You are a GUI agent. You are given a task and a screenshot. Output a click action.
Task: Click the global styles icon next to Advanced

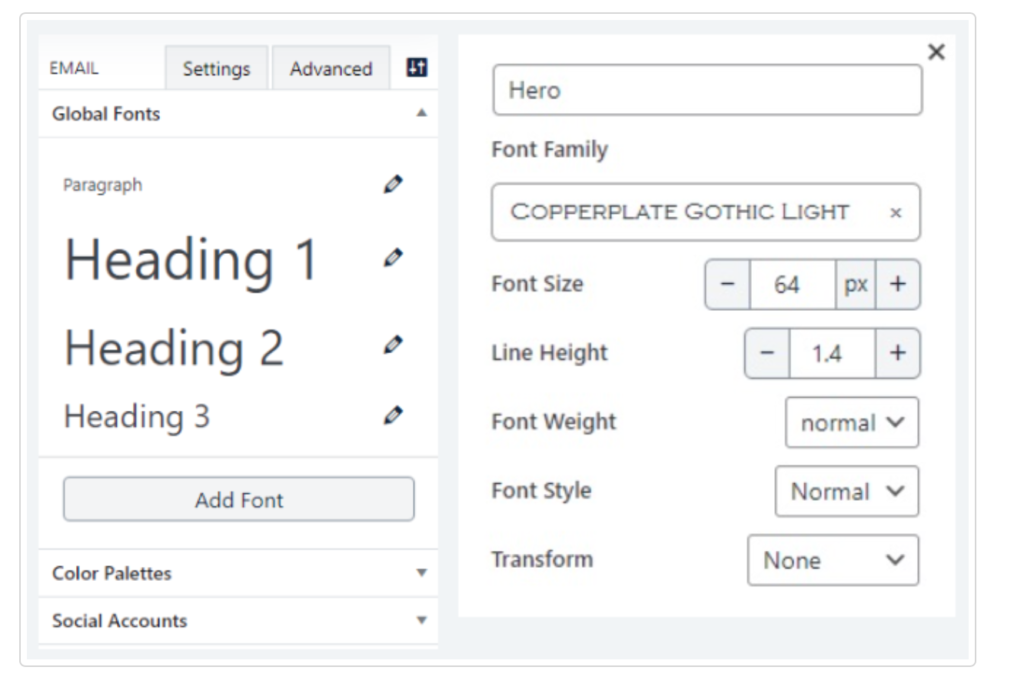[417, 68]
